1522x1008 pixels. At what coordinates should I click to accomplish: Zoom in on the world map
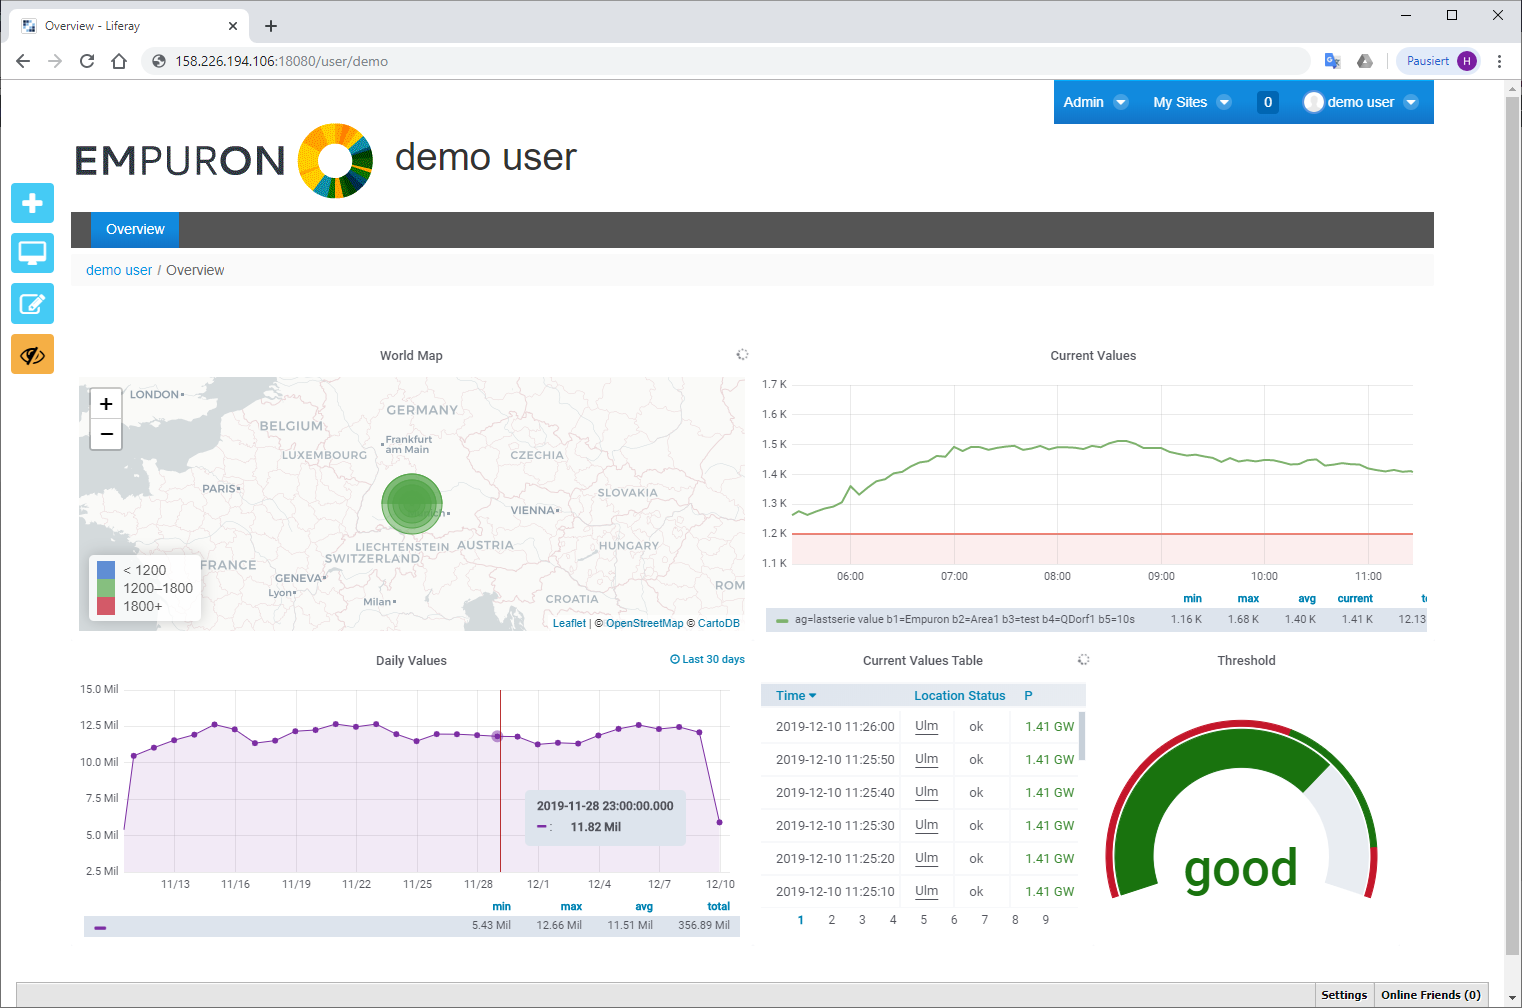point(106,404)
